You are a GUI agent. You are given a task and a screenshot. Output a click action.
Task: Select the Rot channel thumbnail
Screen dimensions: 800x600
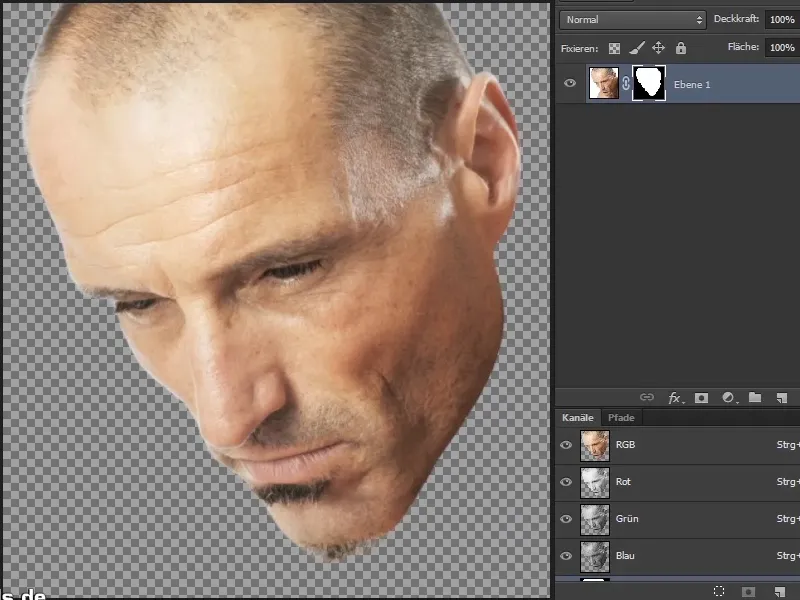[x=595, y=483]
